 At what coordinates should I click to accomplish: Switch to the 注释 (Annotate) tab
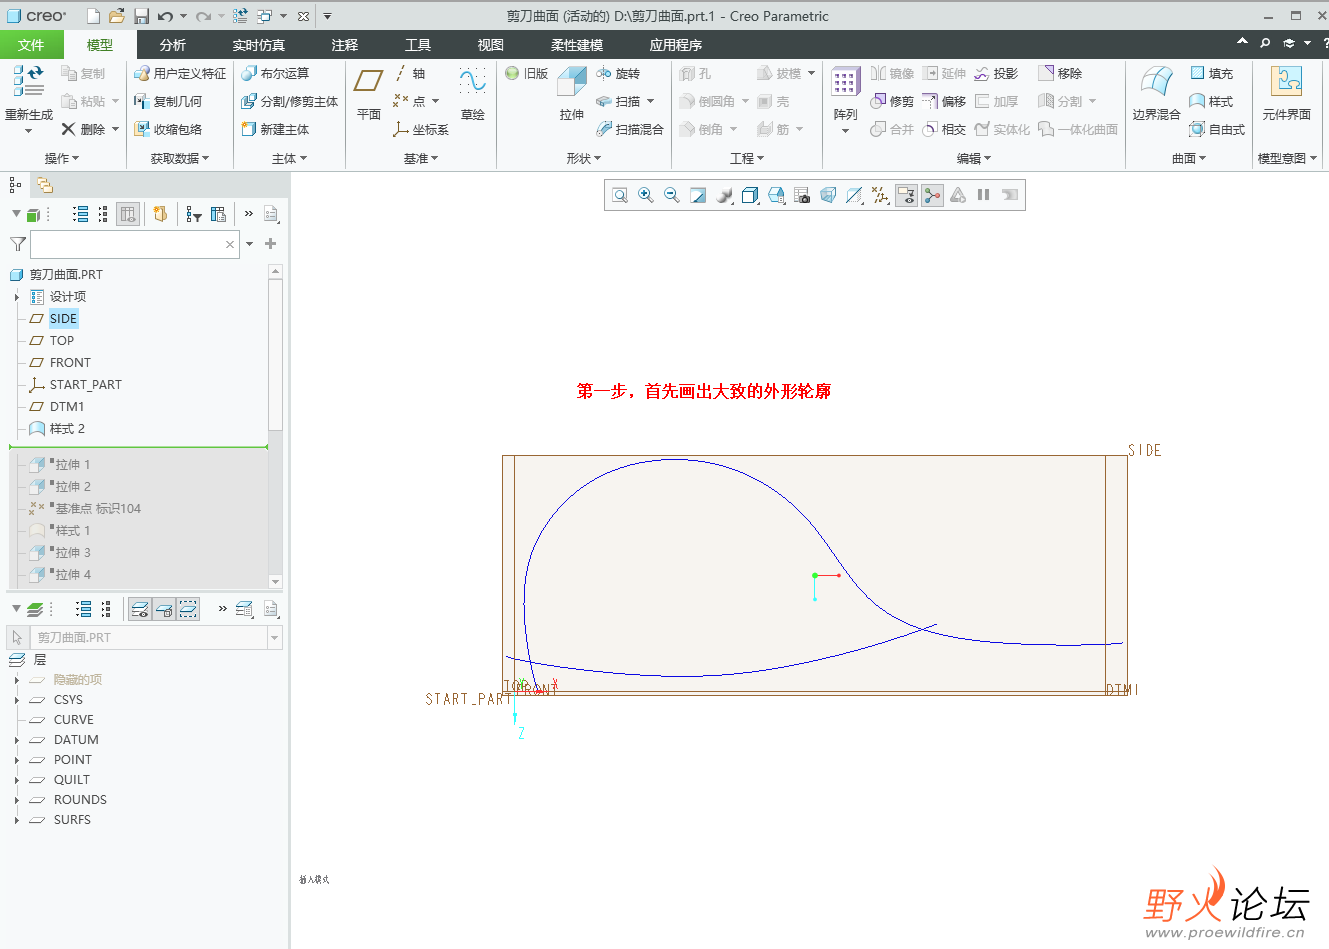coord(345,45)
